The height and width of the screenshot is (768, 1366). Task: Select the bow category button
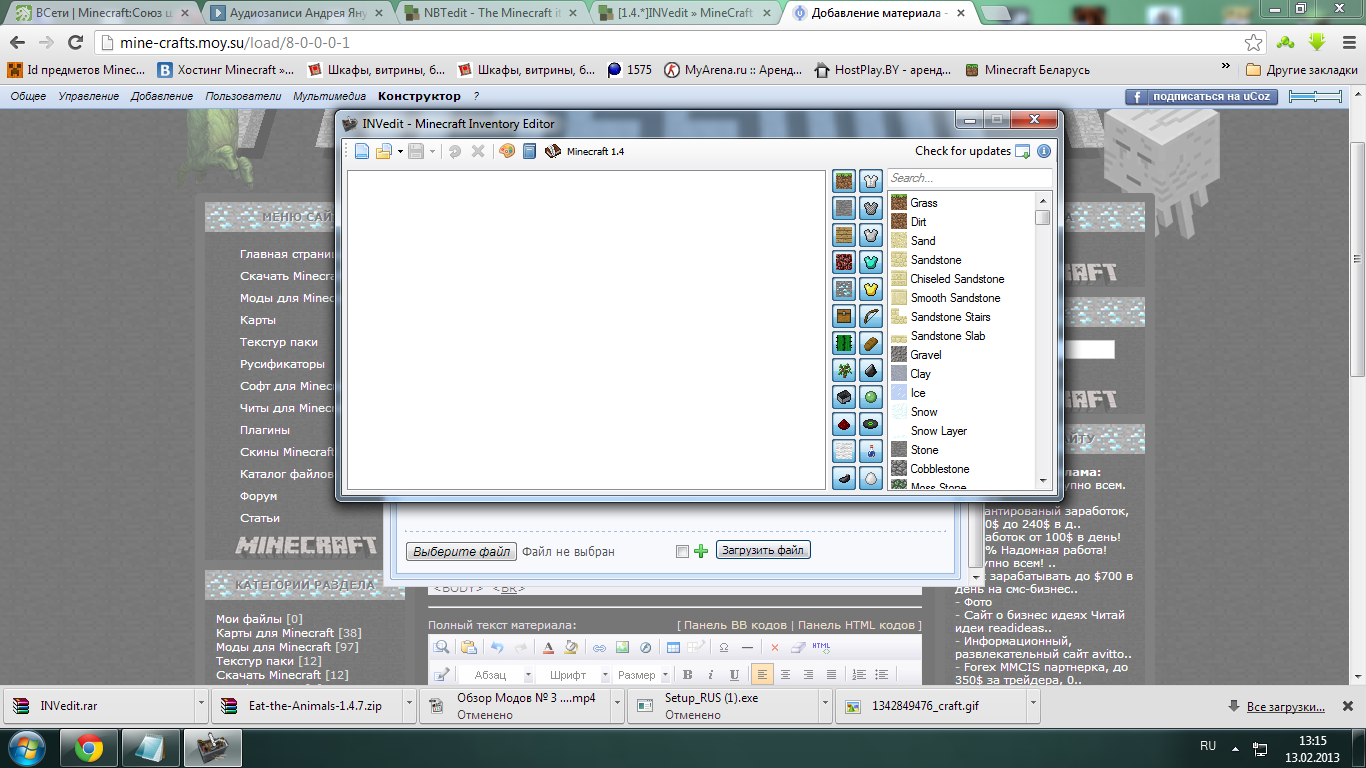pos(871,316)
